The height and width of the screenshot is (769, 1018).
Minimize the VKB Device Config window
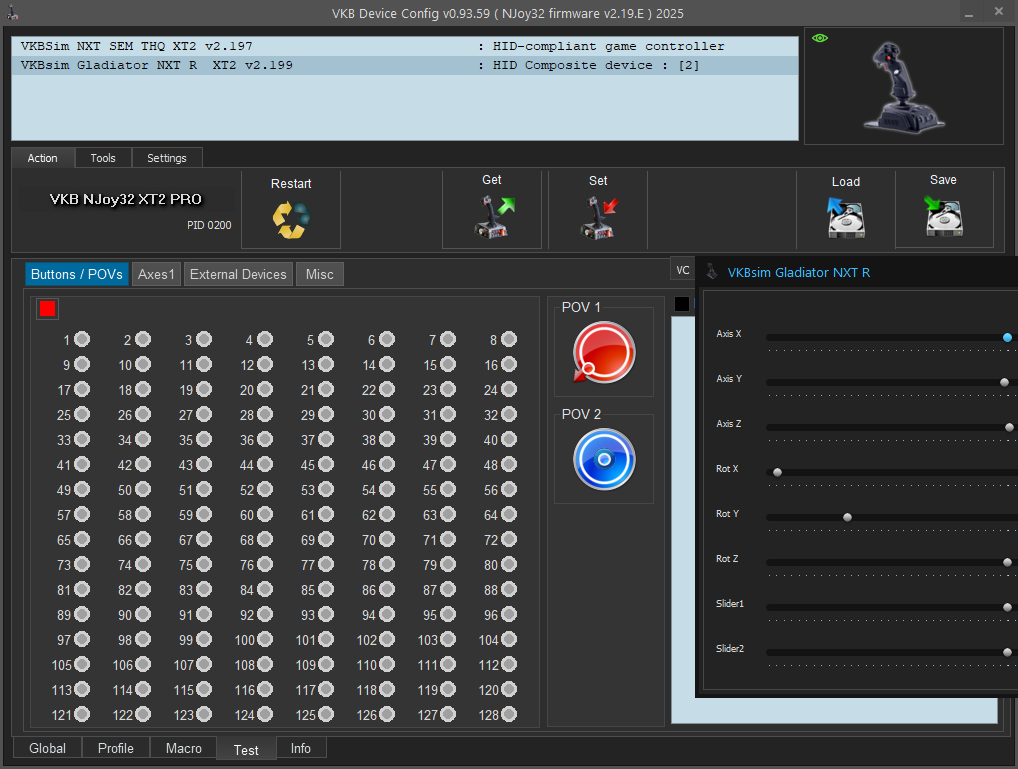[969, 13]
